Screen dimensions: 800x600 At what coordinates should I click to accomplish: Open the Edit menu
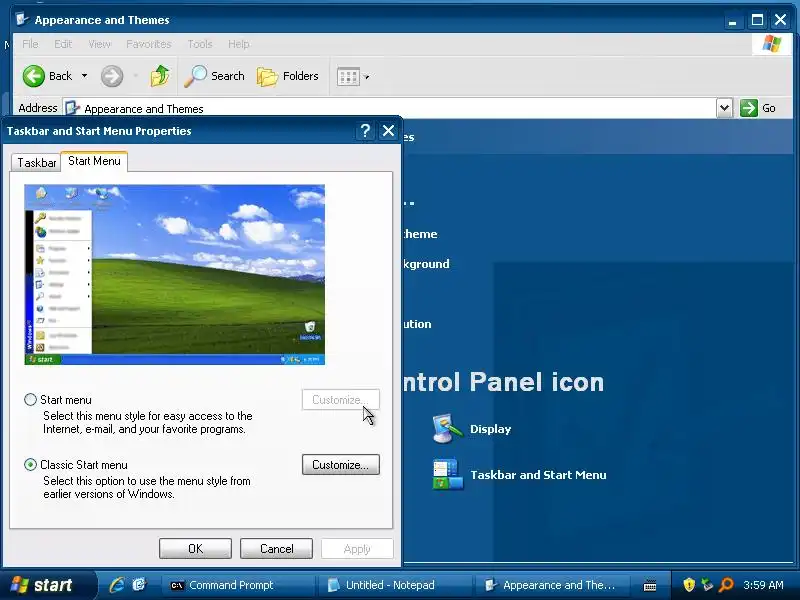click(63, 44)
